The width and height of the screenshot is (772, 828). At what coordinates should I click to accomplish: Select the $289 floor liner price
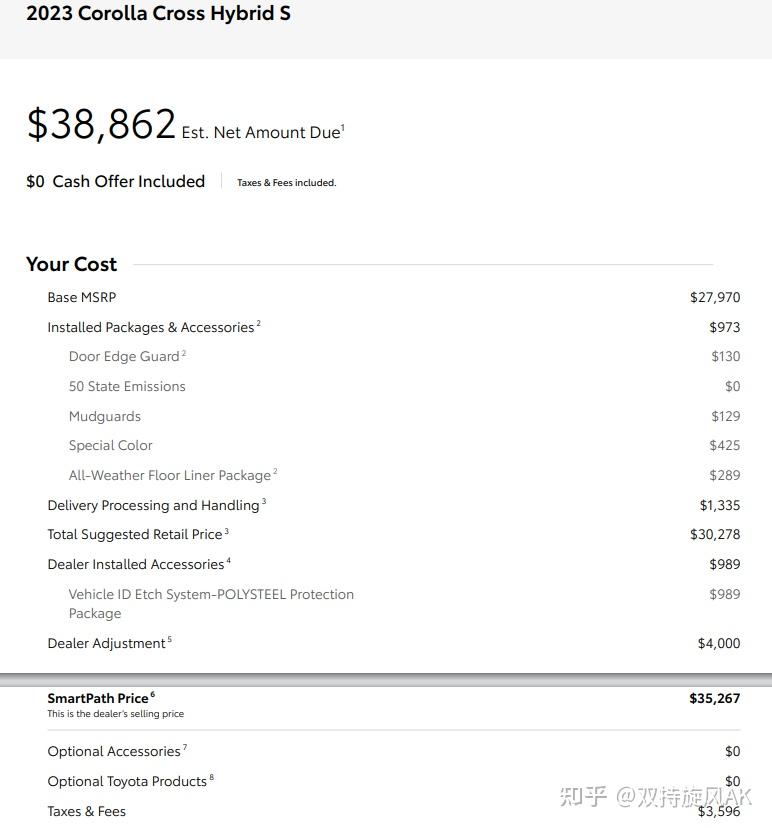pos(724,475)
